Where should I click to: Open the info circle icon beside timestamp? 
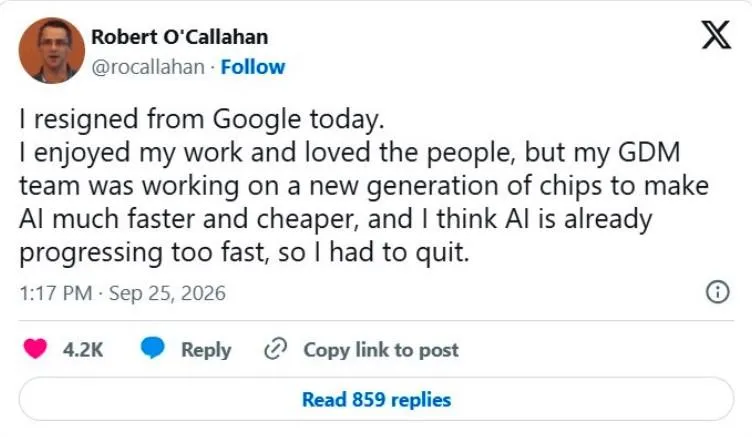pyautogui.click(x=717, y=292)
